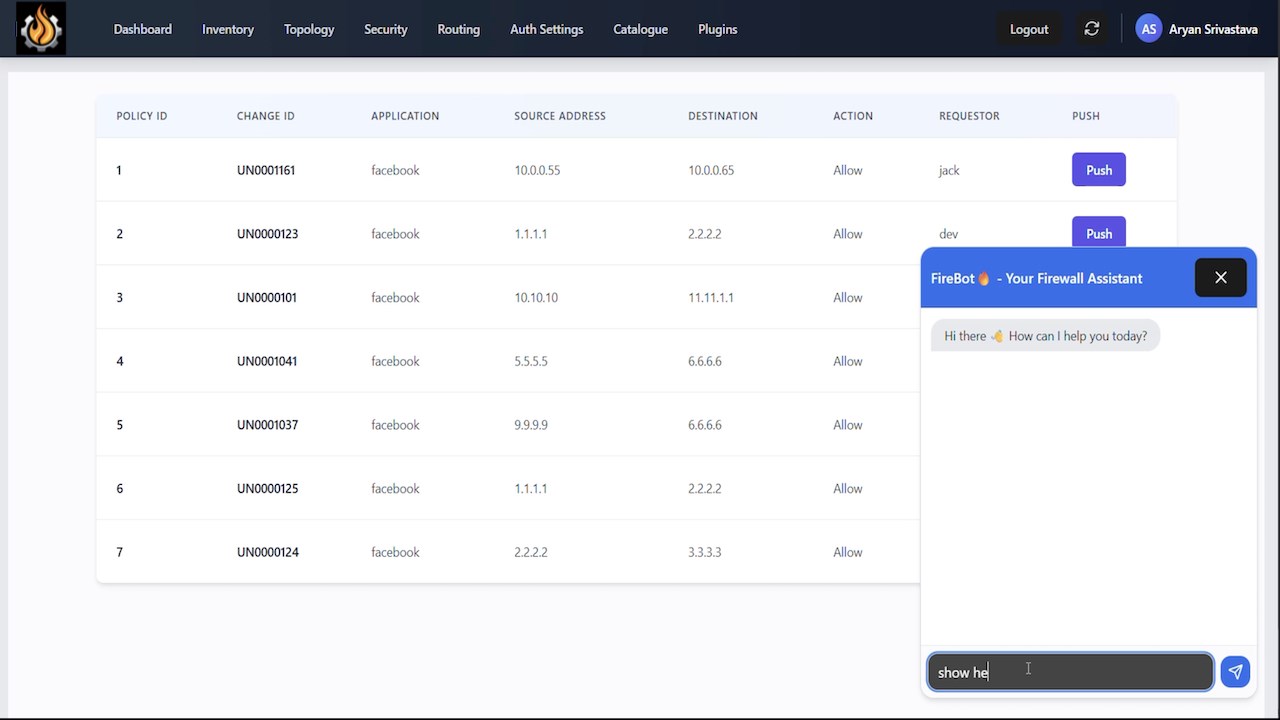This screenshot has width=1280, height=720.
Task: Select the Aryan Srivastava username
Action: coord(1213,29)
